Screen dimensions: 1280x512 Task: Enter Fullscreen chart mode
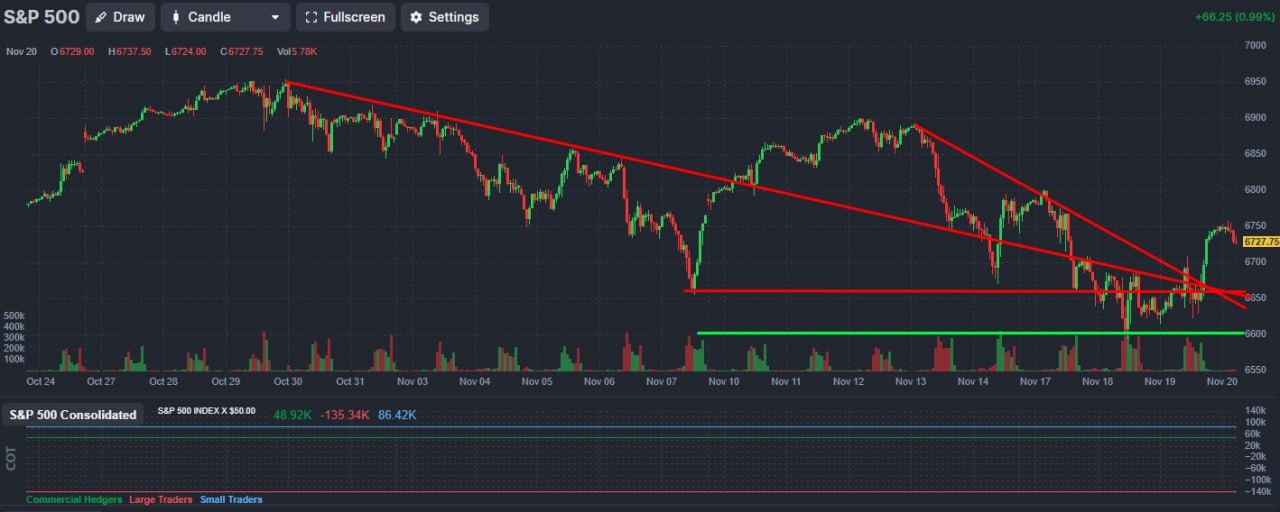pyautogui.click(x=345, y=17)
